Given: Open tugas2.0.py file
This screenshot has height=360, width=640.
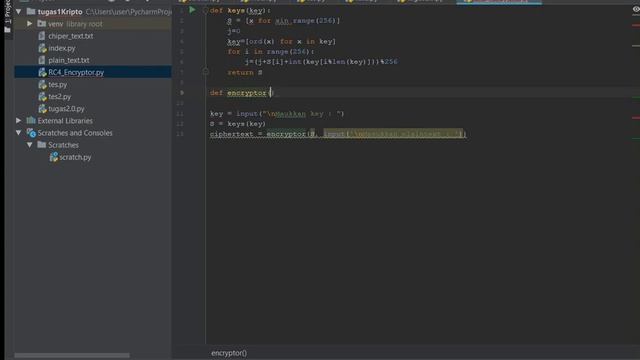Looking at the screenshot, I should [66, 109].
